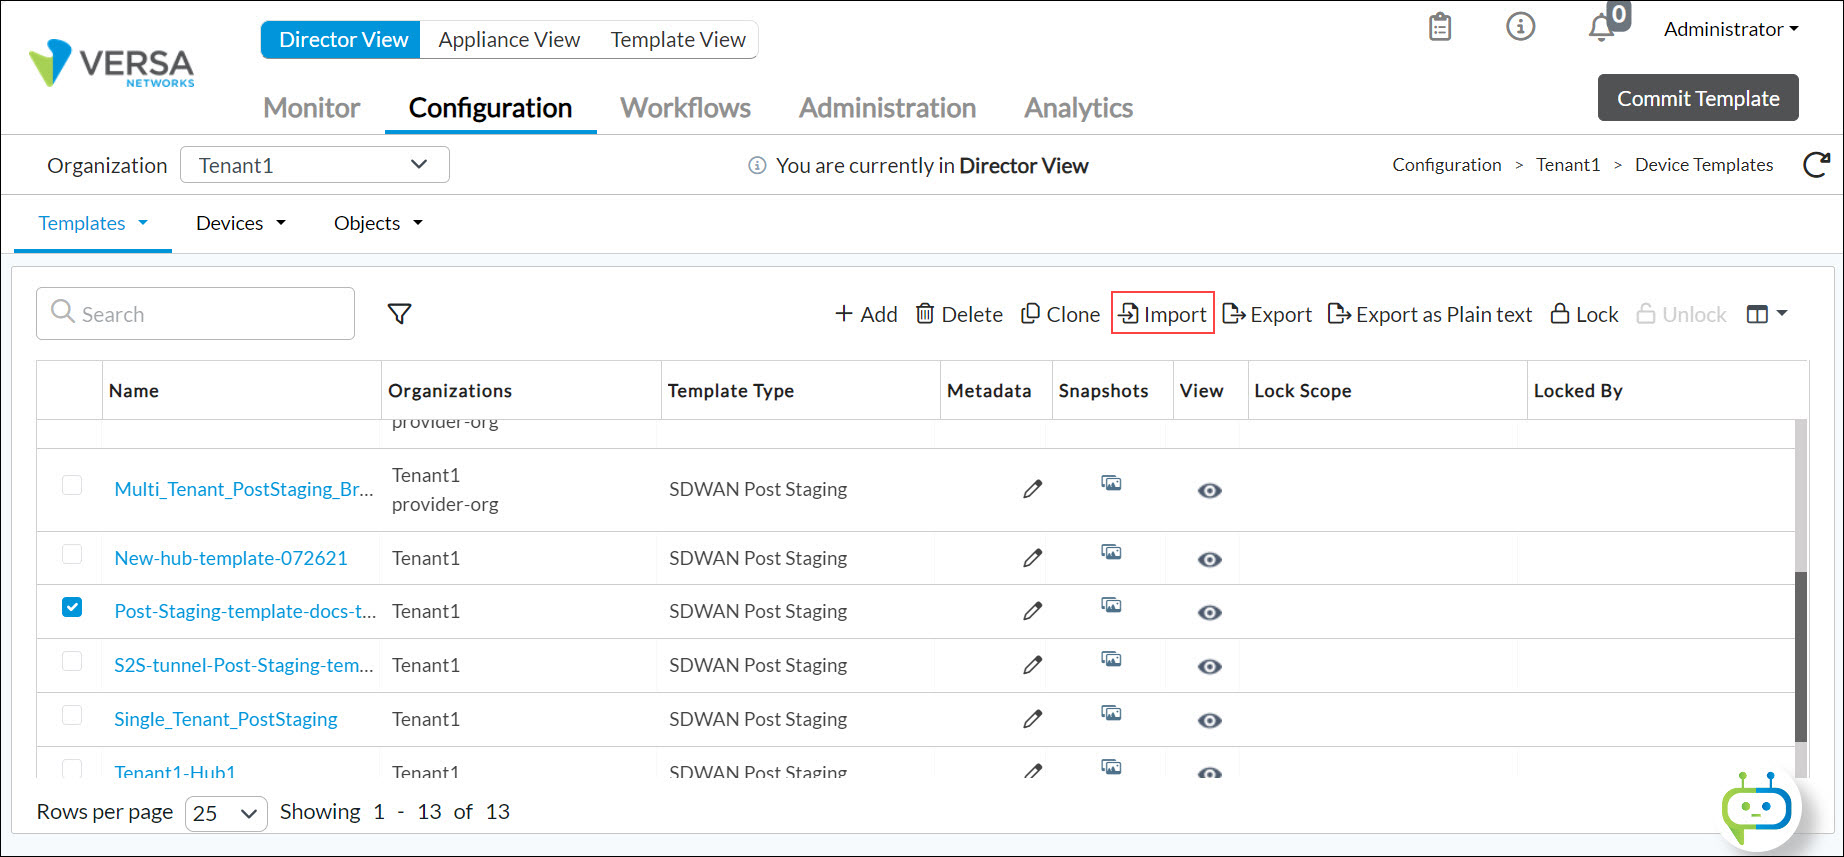Expand the Organization Tenant1 dropdown

point(314,165)
